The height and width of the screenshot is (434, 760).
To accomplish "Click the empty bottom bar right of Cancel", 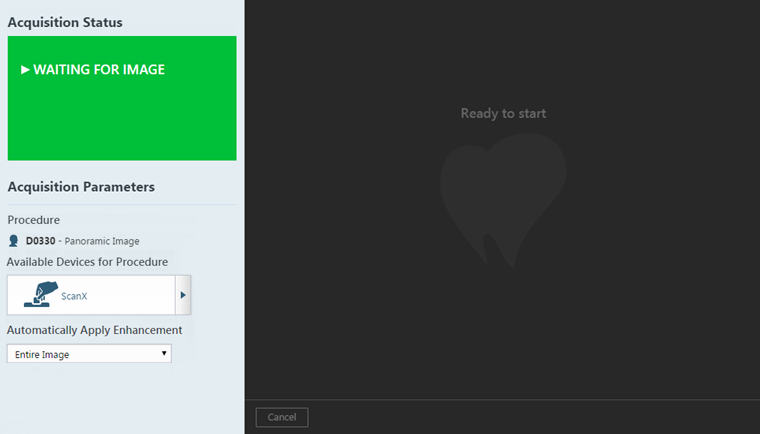I will pyautogui.click(x=530, y=417).
